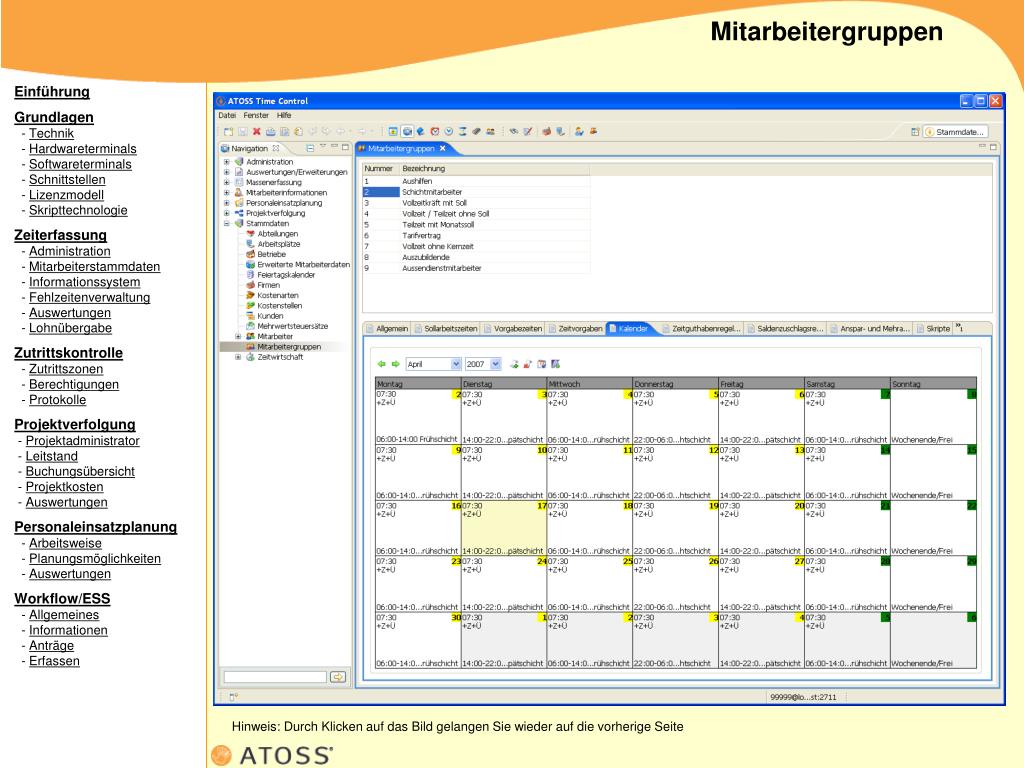The width and height of the screenshot is (1024, 768).
Task: Select the Aushilfen row in the table
Action: [476, 181]
